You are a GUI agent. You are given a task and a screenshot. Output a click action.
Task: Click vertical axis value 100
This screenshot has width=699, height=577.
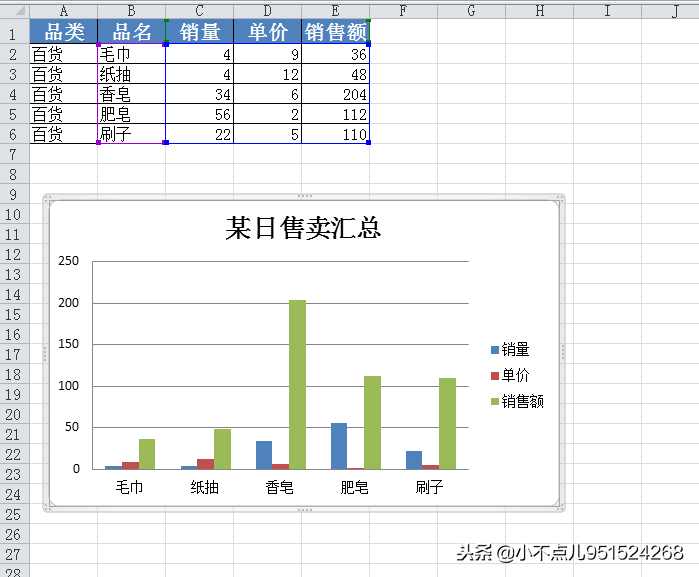68,386
